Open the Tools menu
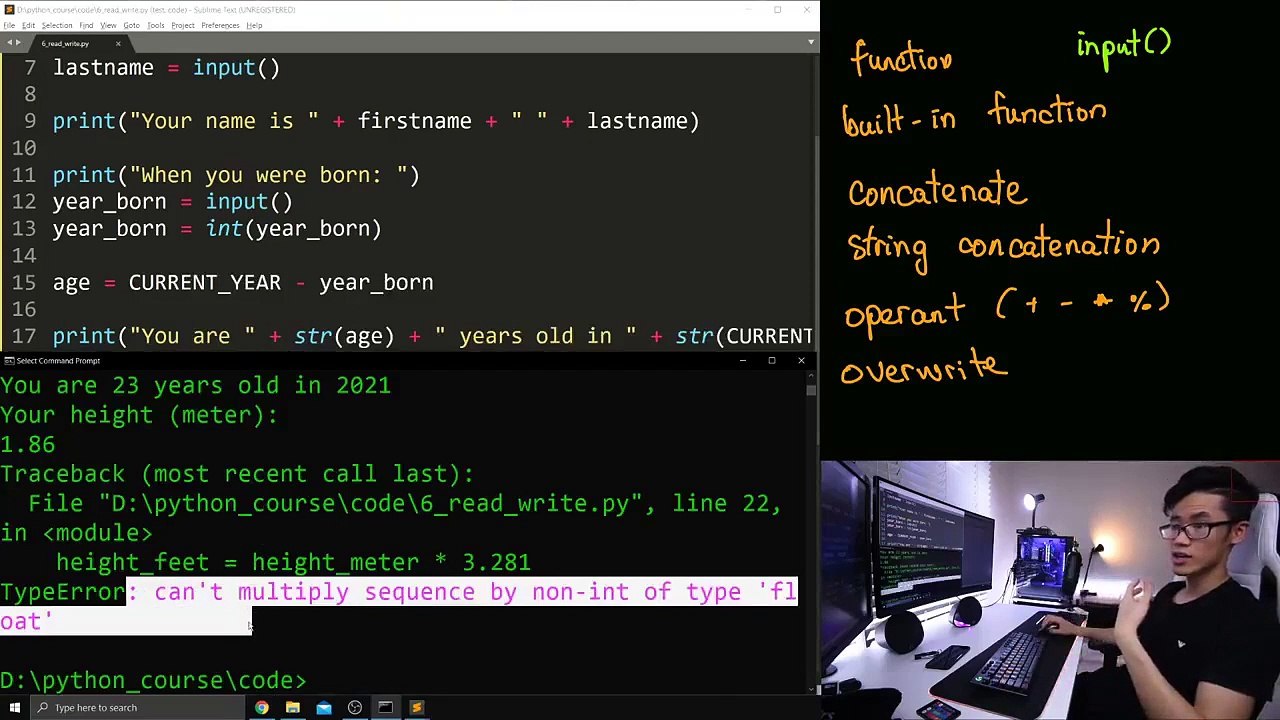1280x720 pixels. click(156, 25)
